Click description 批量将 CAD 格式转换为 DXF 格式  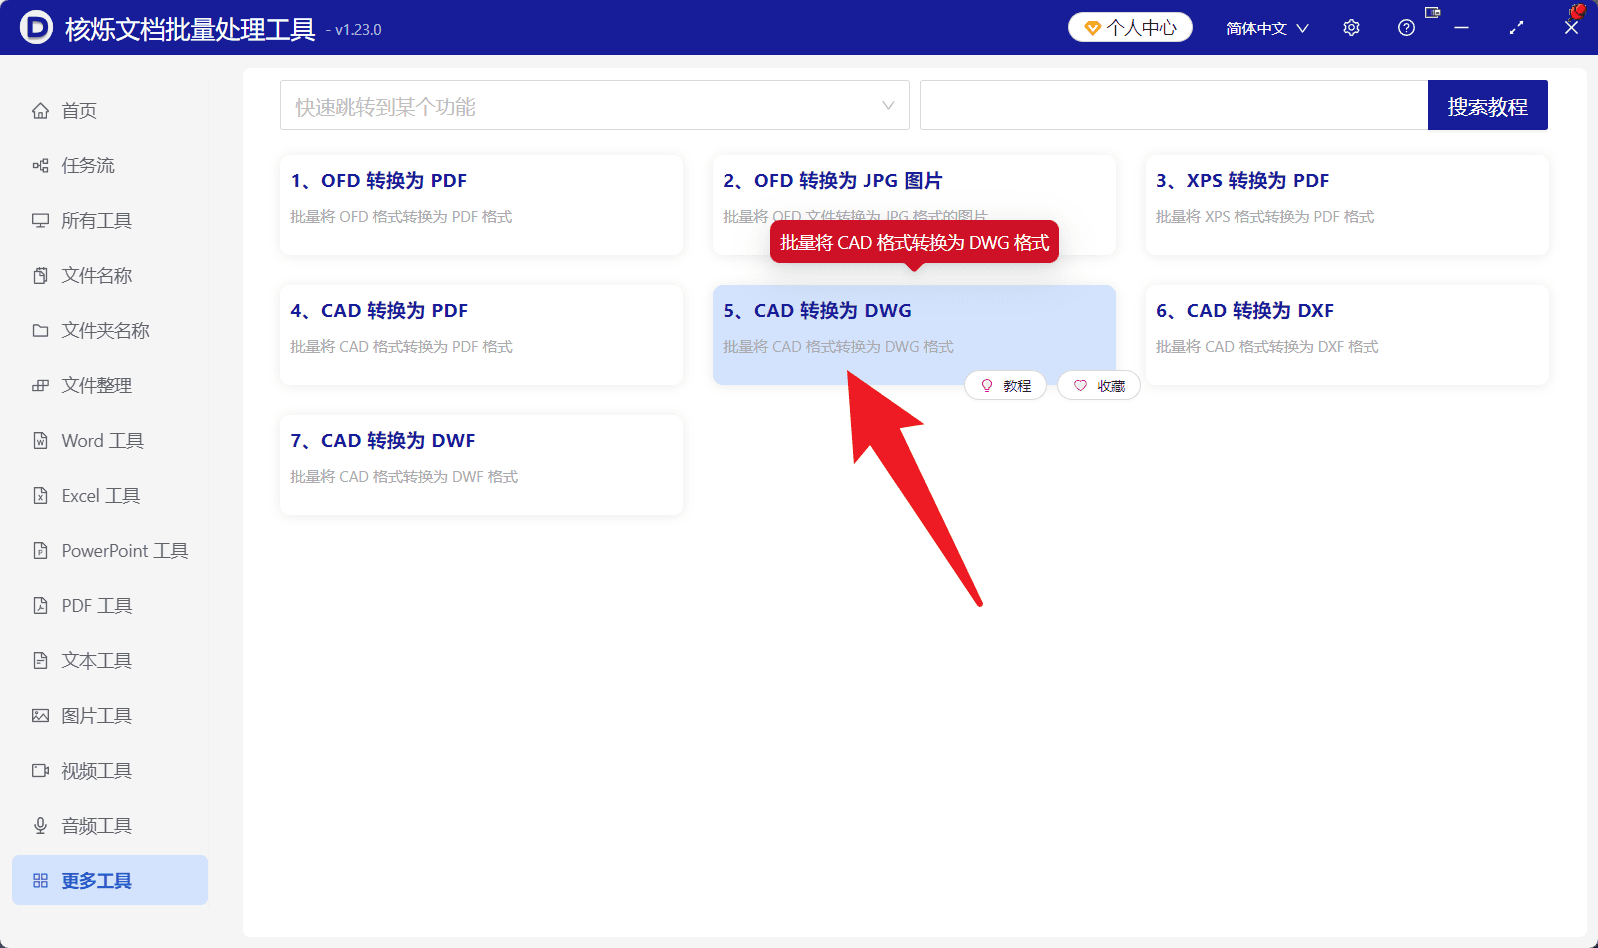point(1267,347)
